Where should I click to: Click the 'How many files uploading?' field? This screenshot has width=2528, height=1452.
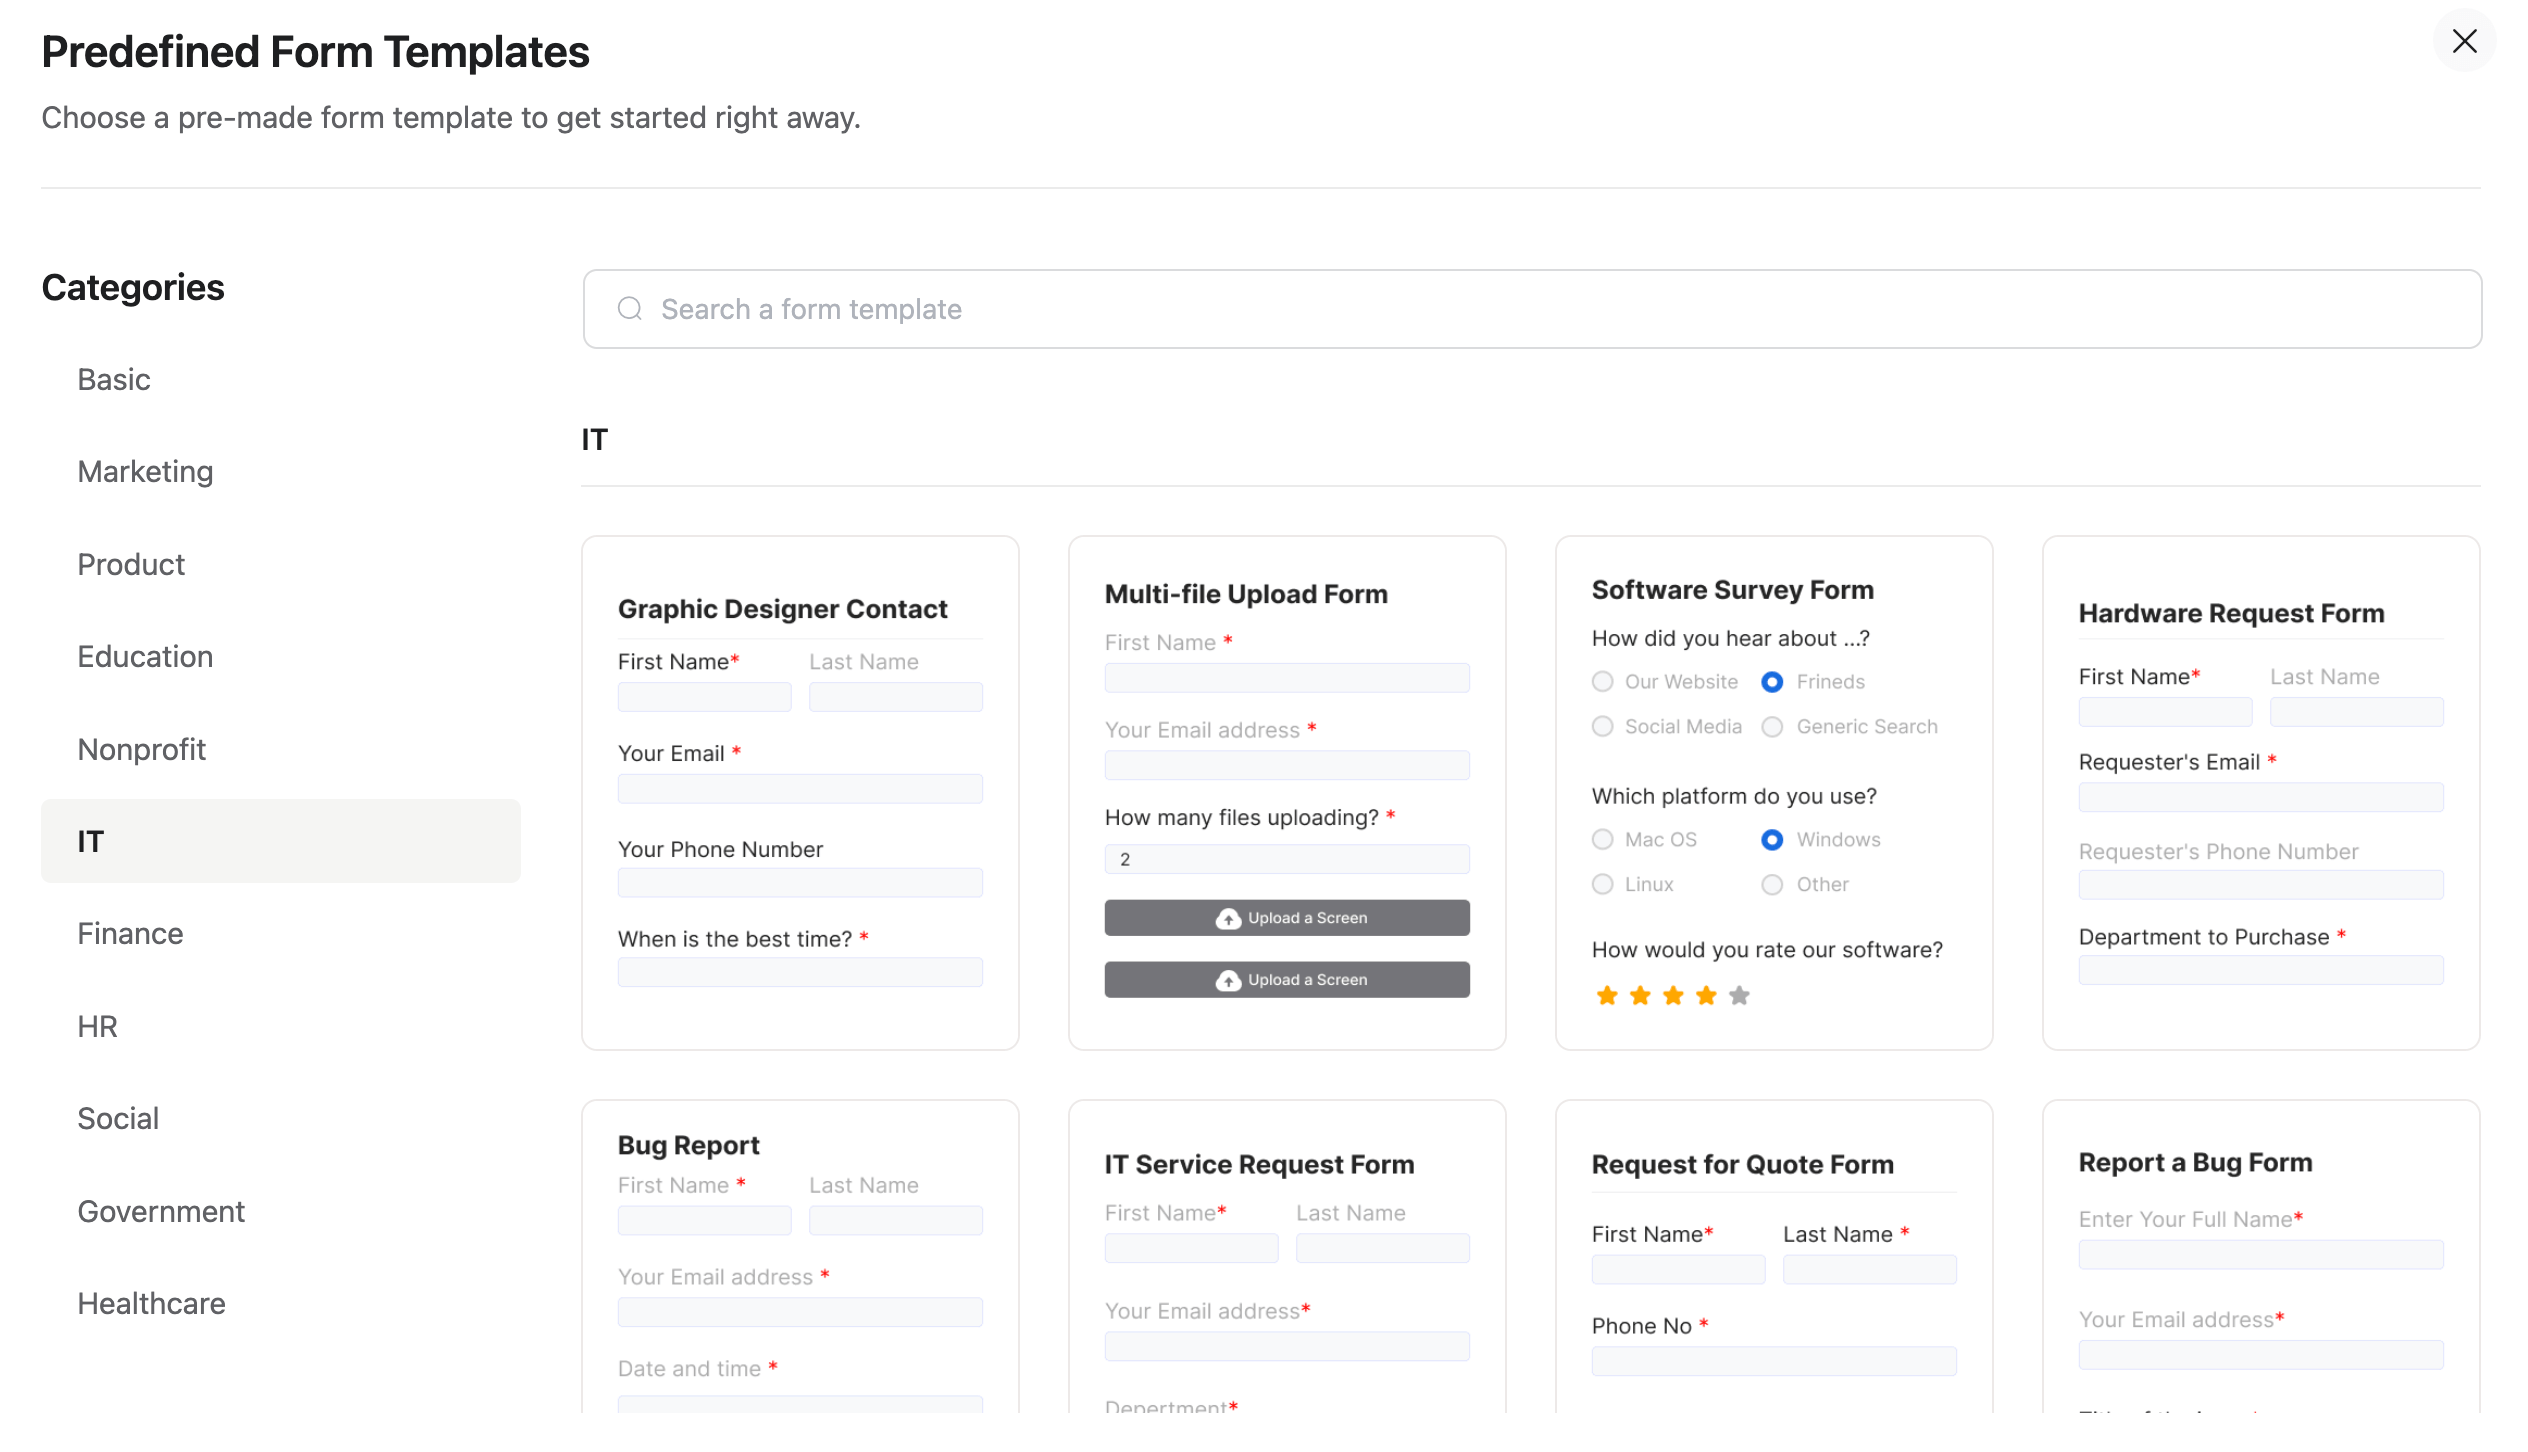pyautogui.click(x=1286, y=858)
